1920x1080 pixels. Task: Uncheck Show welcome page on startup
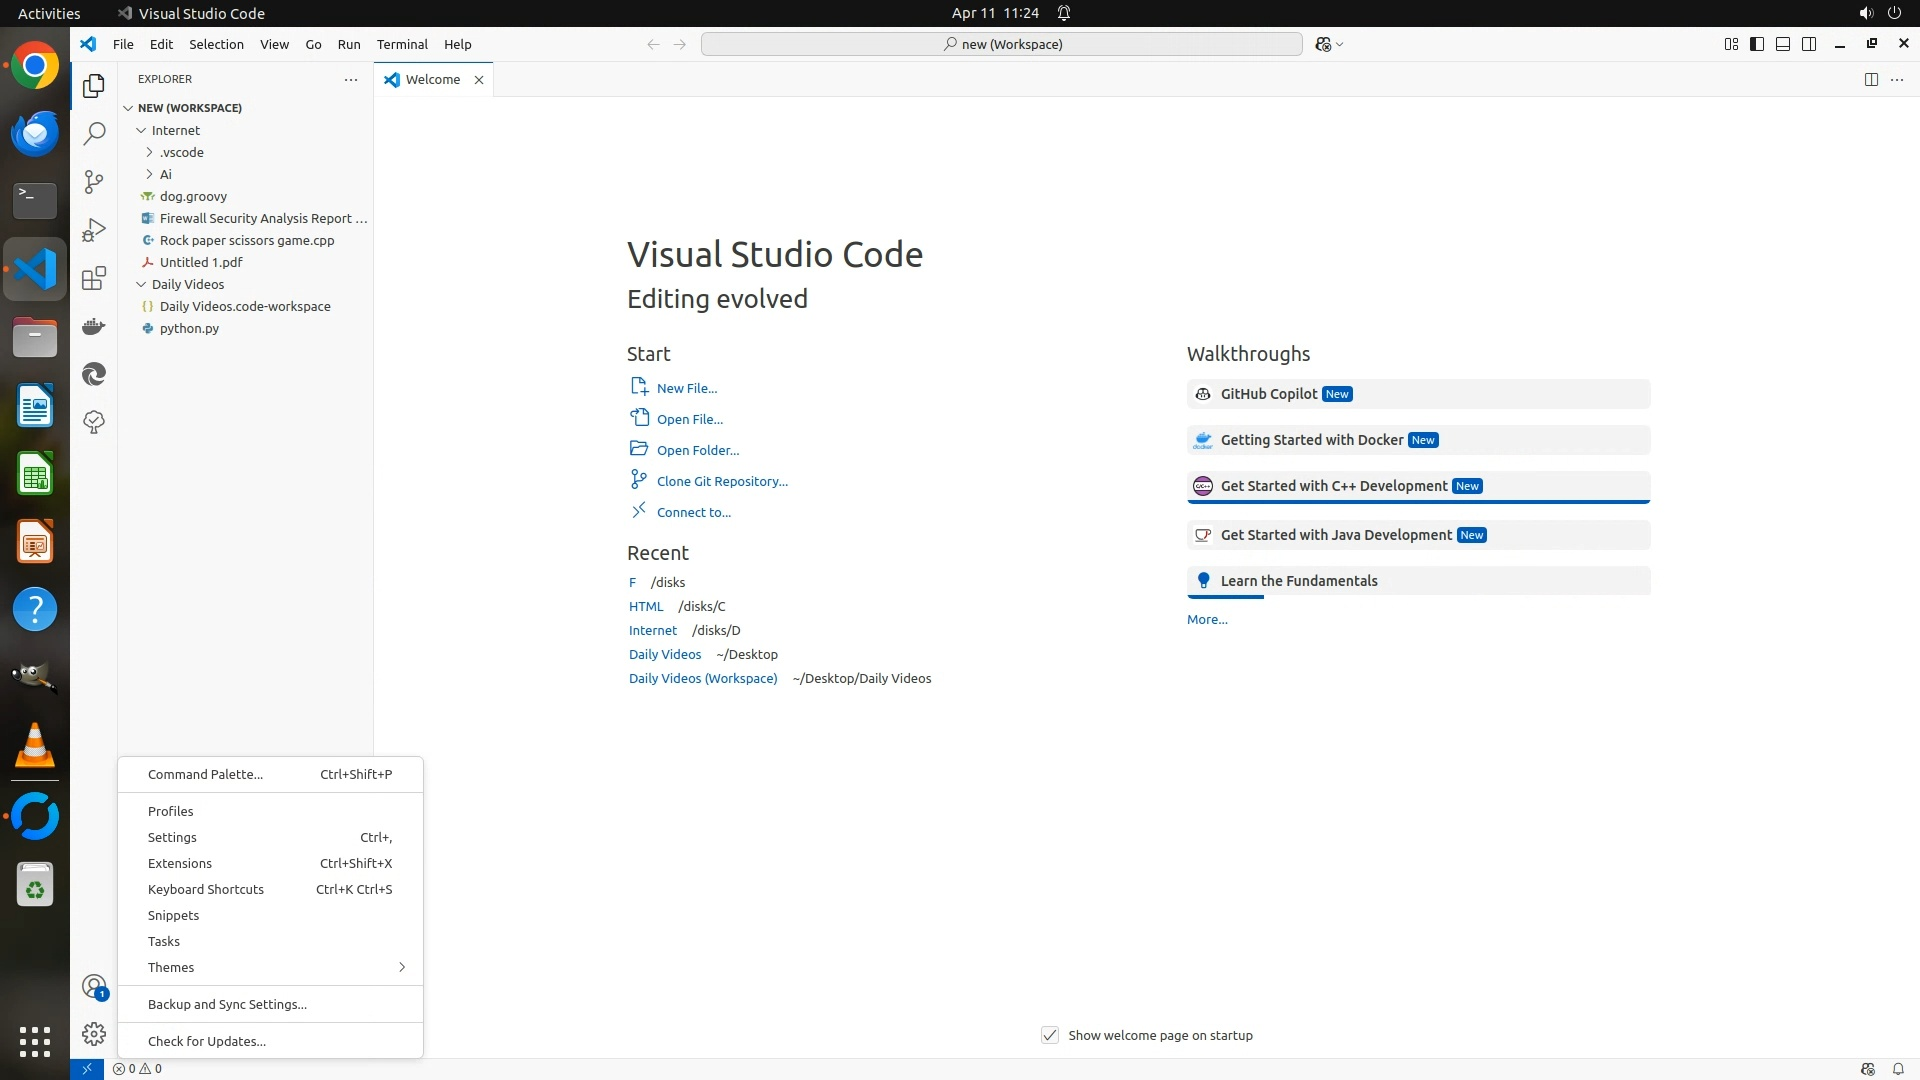pyautogui.click(x=1049, y=1035)
